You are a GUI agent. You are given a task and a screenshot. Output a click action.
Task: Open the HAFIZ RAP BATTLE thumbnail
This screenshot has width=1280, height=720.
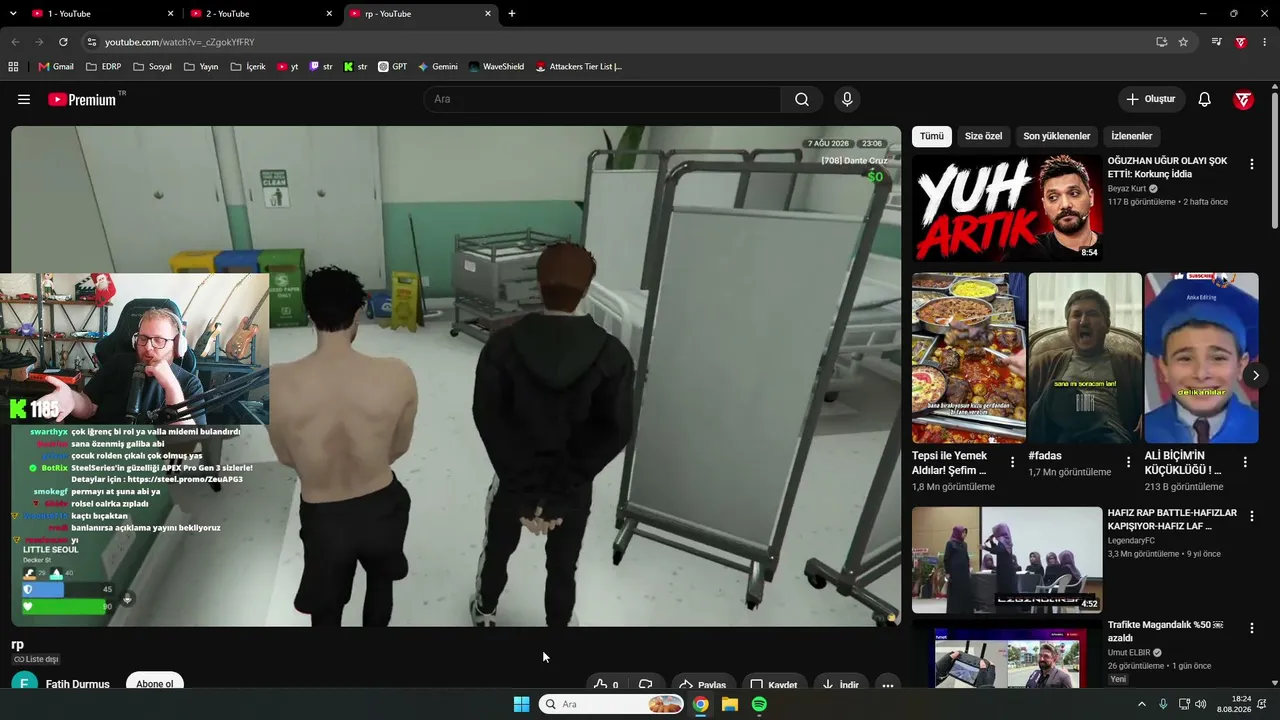pyautogui.click(x=1007, y=560)
